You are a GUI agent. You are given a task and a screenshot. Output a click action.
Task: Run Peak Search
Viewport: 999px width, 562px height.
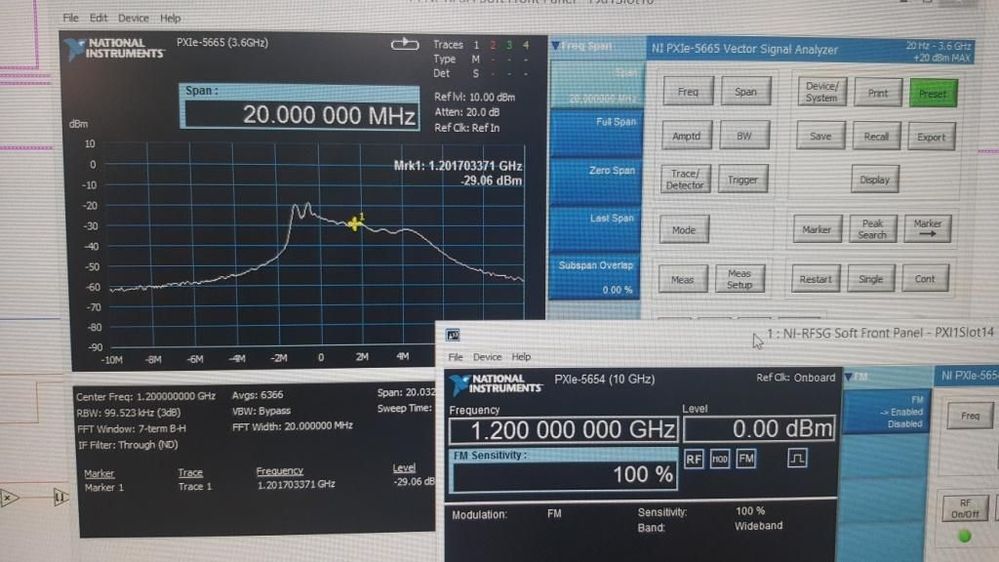pos(872,229)
